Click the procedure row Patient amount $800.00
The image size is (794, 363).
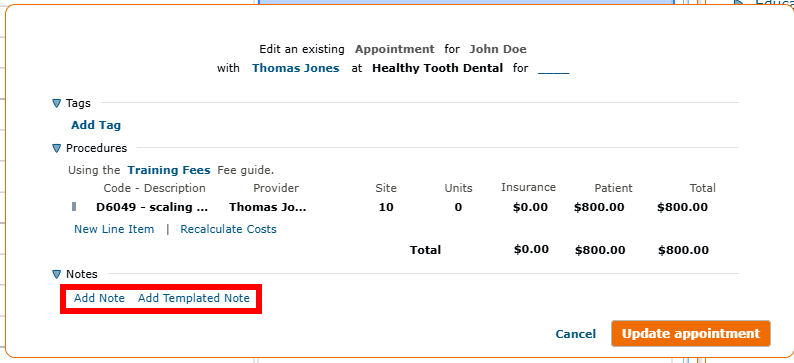[x=599, y=207]
